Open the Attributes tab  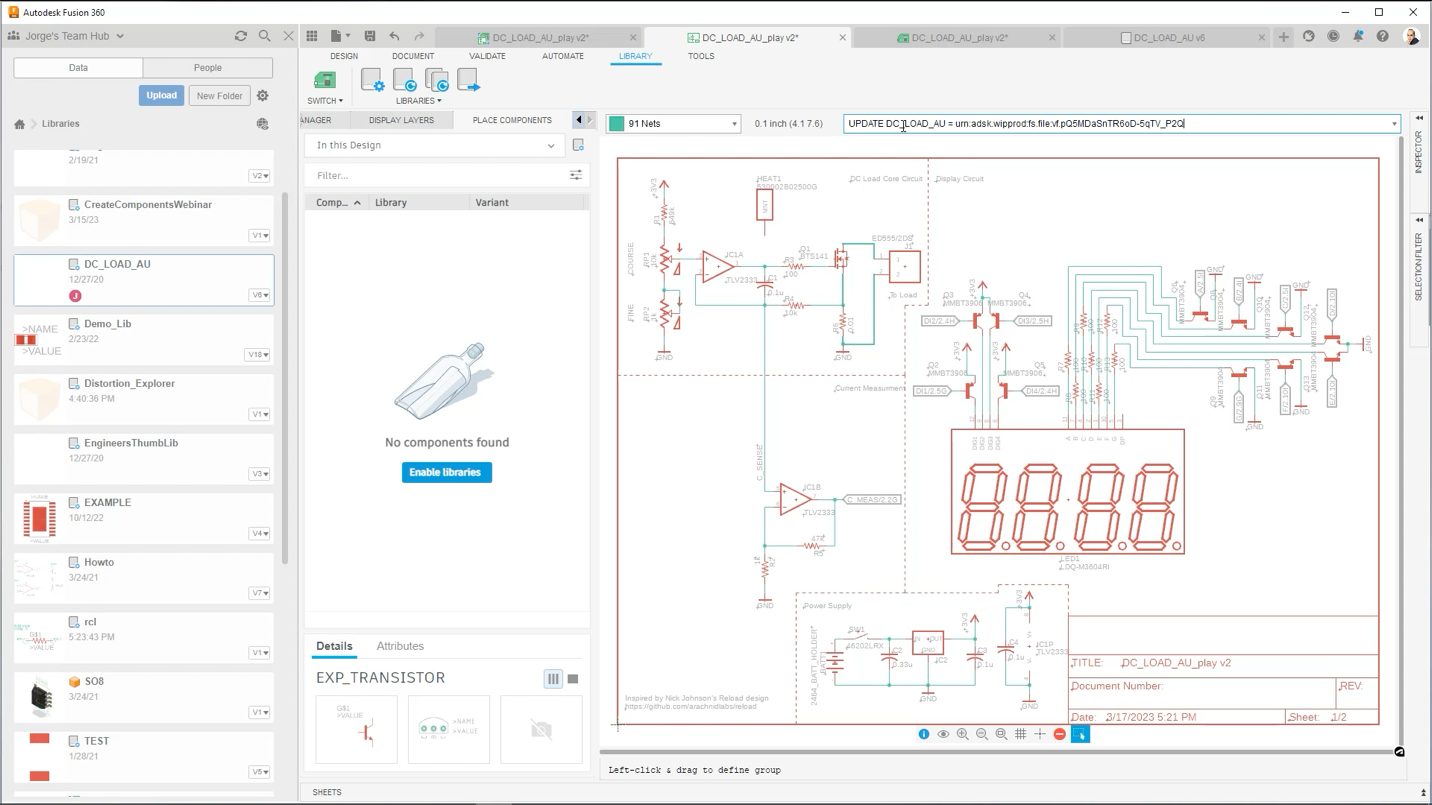tap(400, 646)
